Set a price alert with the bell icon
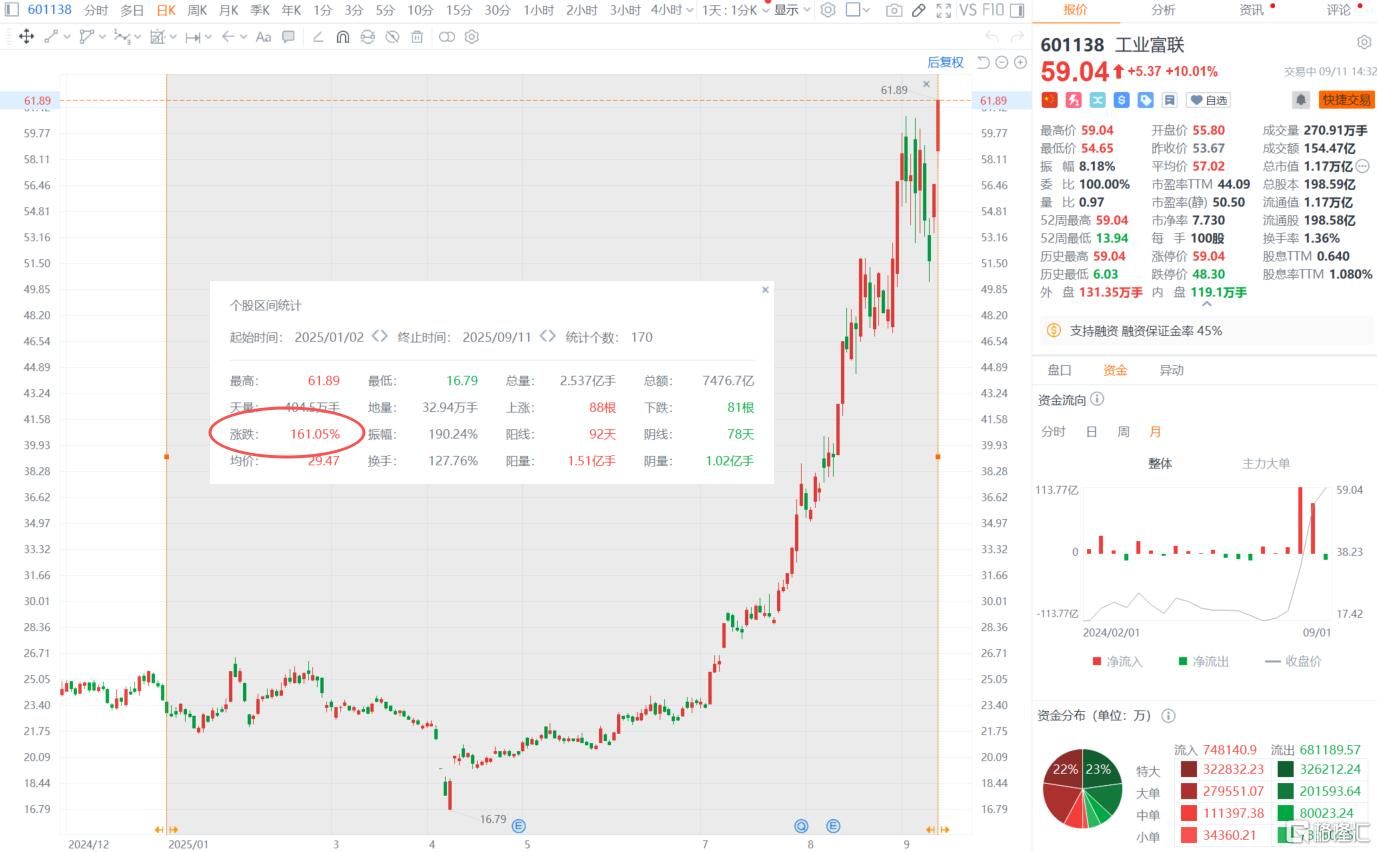This screenshot has width=1377, height=852. coord(1300,100)
